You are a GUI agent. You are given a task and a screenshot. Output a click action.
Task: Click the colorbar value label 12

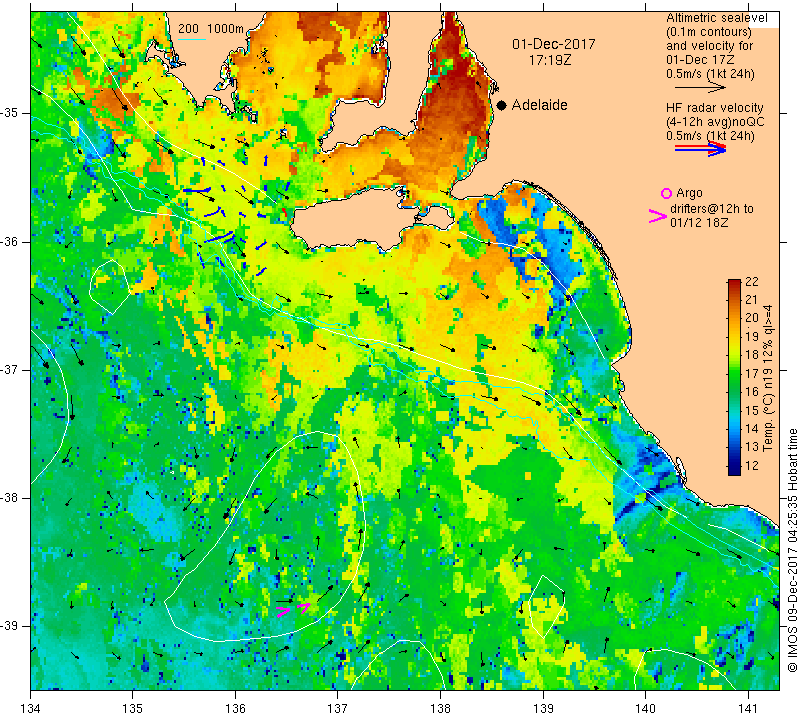(752, 465)
